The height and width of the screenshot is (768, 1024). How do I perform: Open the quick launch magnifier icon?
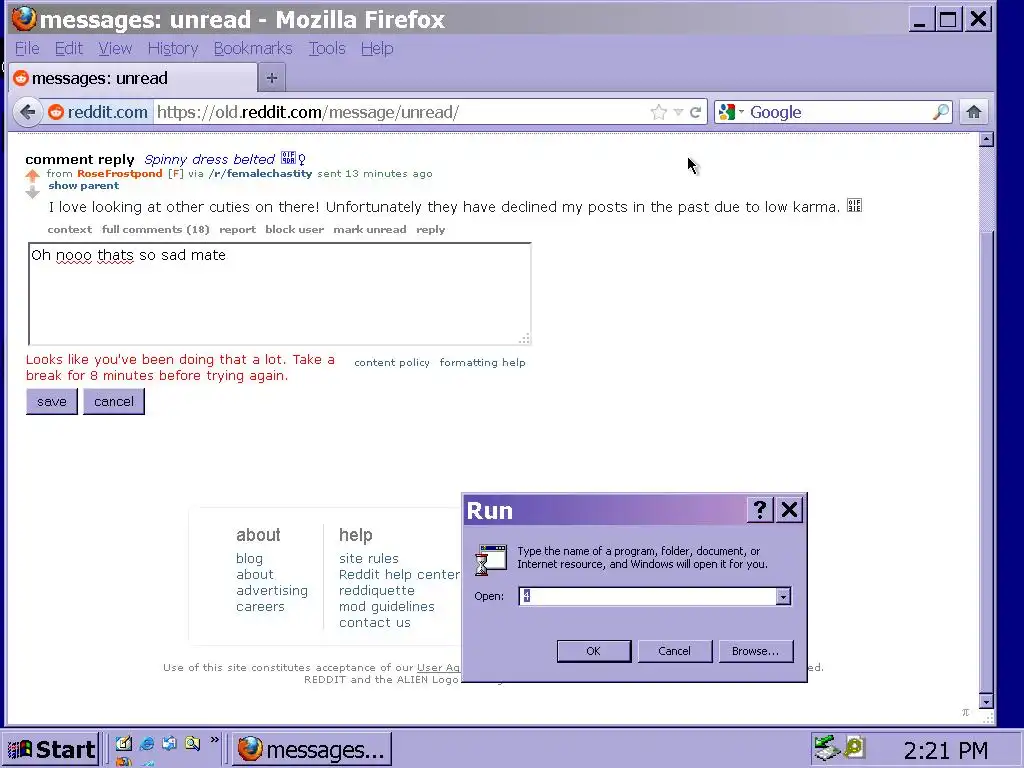pos(192,744)
